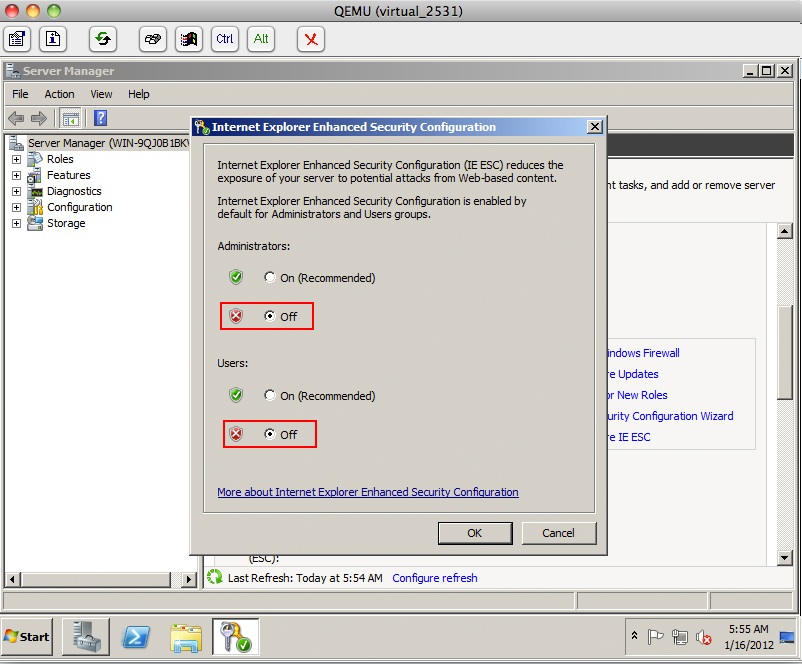Click the tree pane left scroll arrow
The image size is (802, 664).
click(13, 579)
